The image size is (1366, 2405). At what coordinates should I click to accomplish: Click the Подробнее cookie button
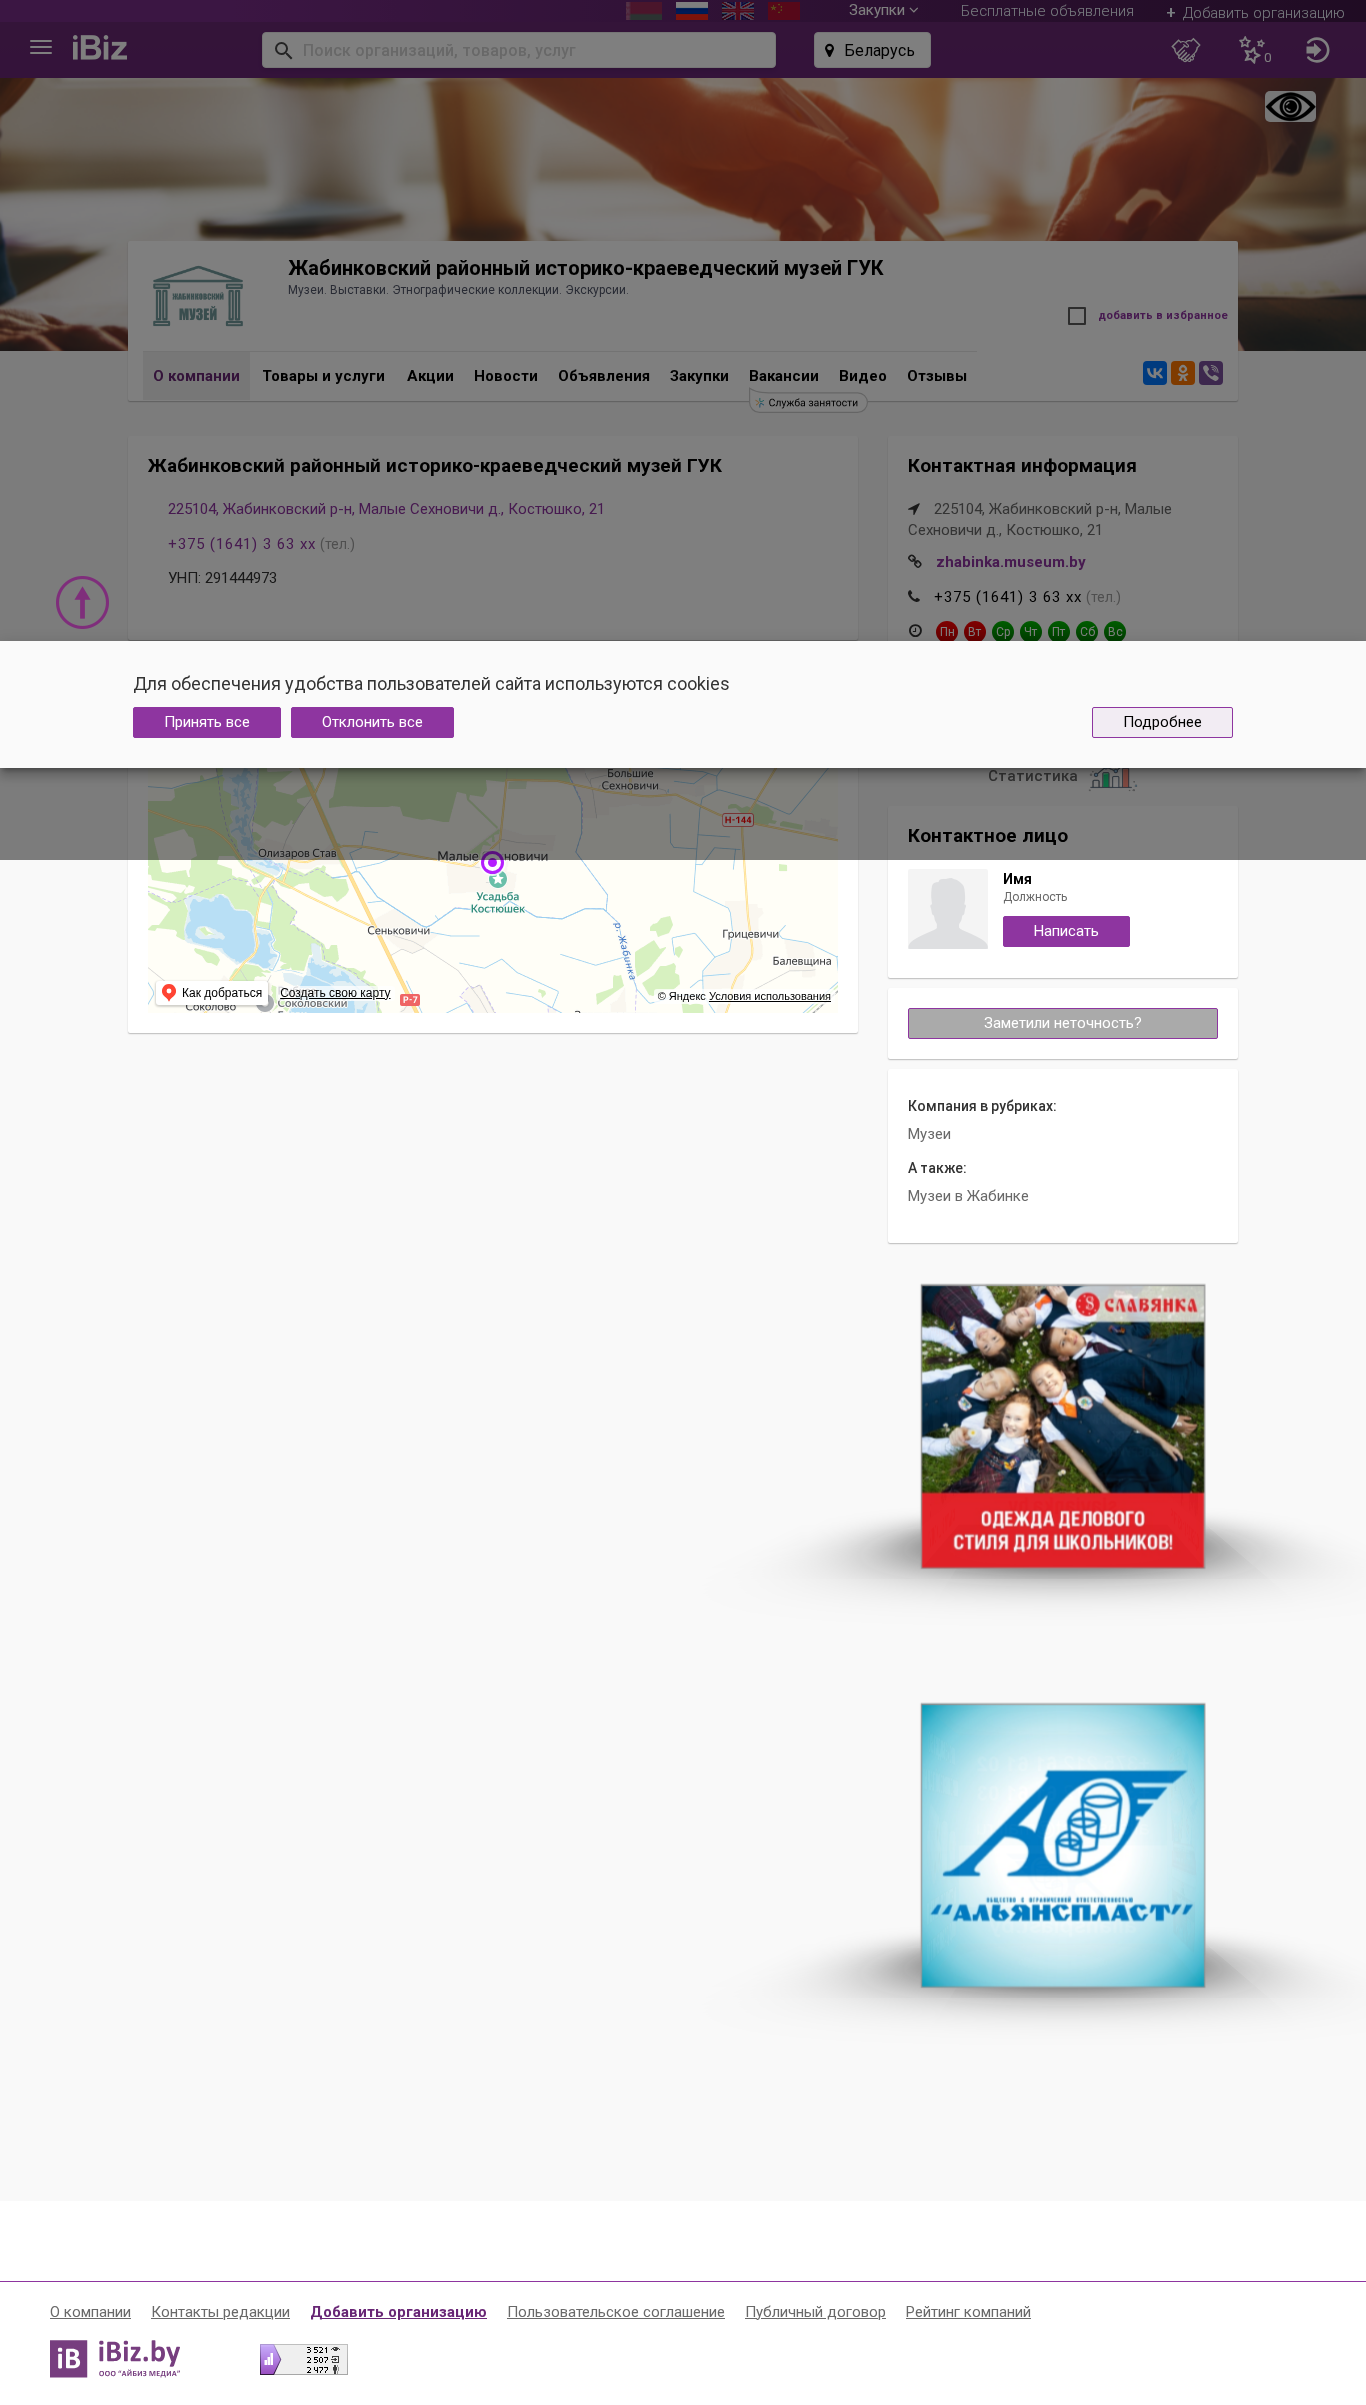click(1162, 722)
